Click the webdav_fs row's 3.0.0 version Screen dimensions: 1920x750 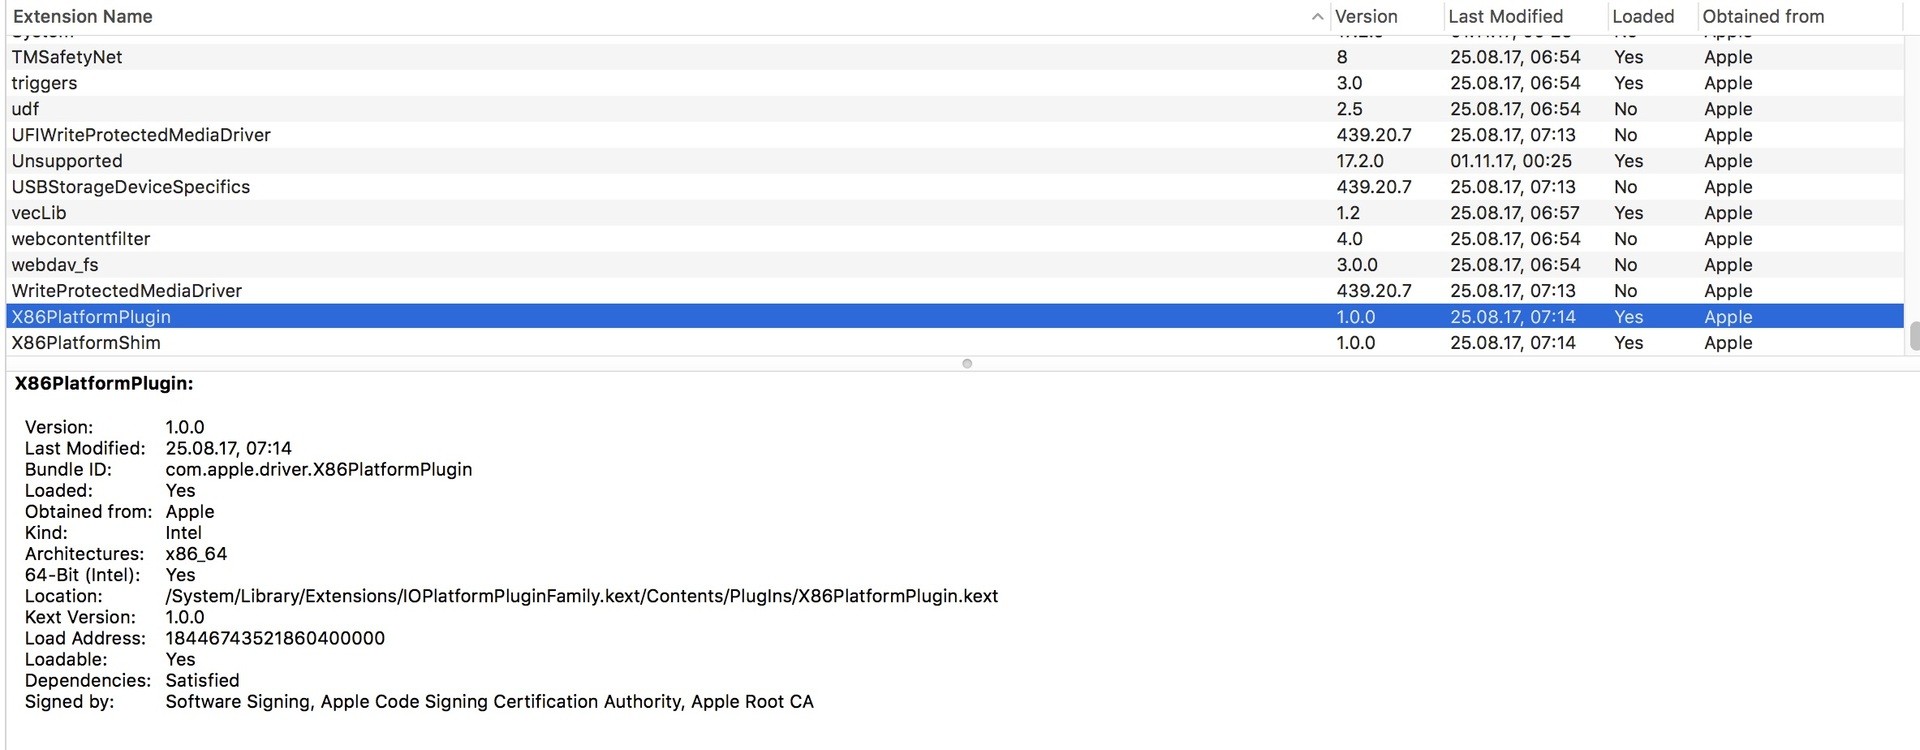(x=1357, y=265)
